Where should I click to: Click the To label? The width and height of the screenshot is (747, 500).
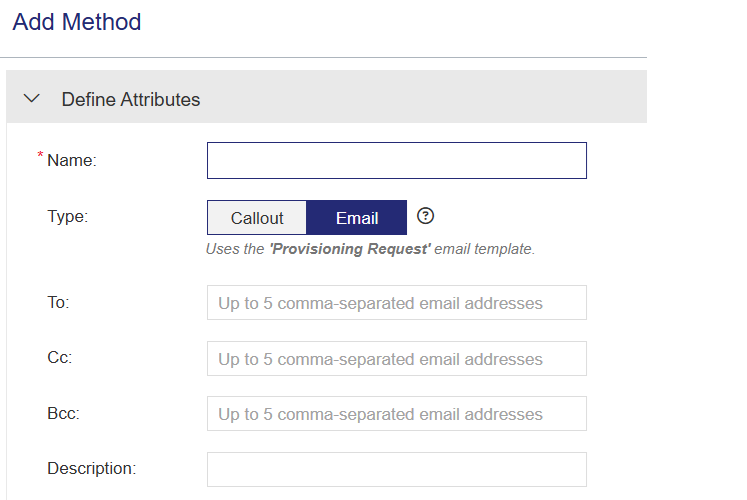(58, 302)
